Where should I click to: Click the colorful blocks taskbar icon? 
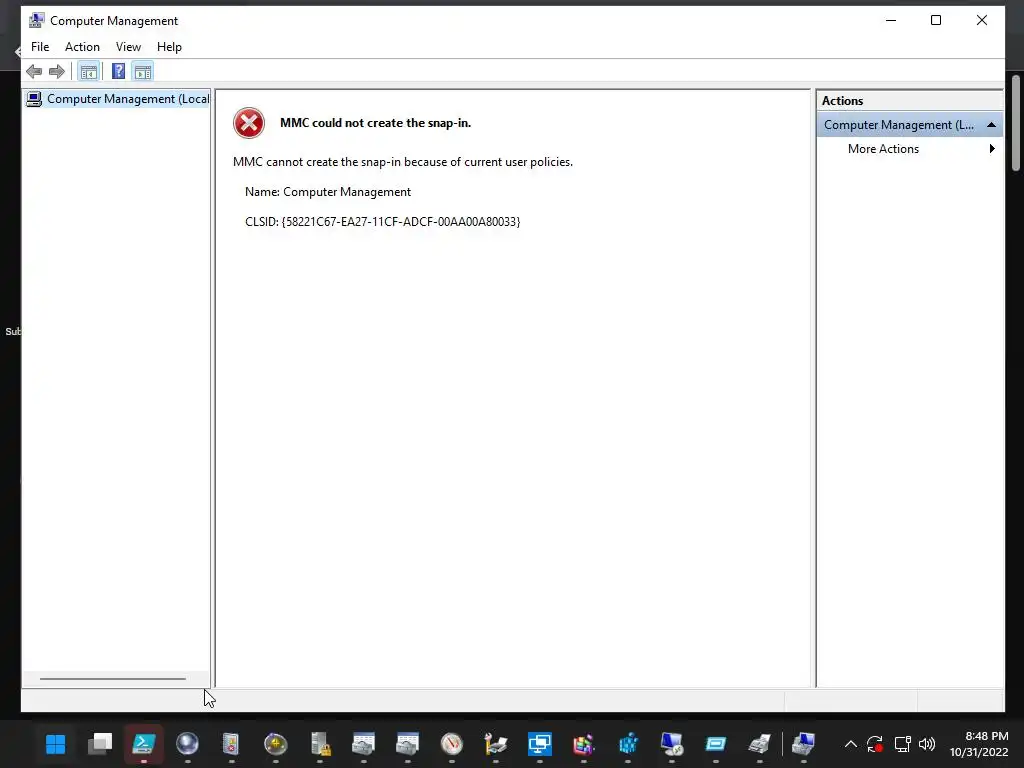[x=584, y=744]
